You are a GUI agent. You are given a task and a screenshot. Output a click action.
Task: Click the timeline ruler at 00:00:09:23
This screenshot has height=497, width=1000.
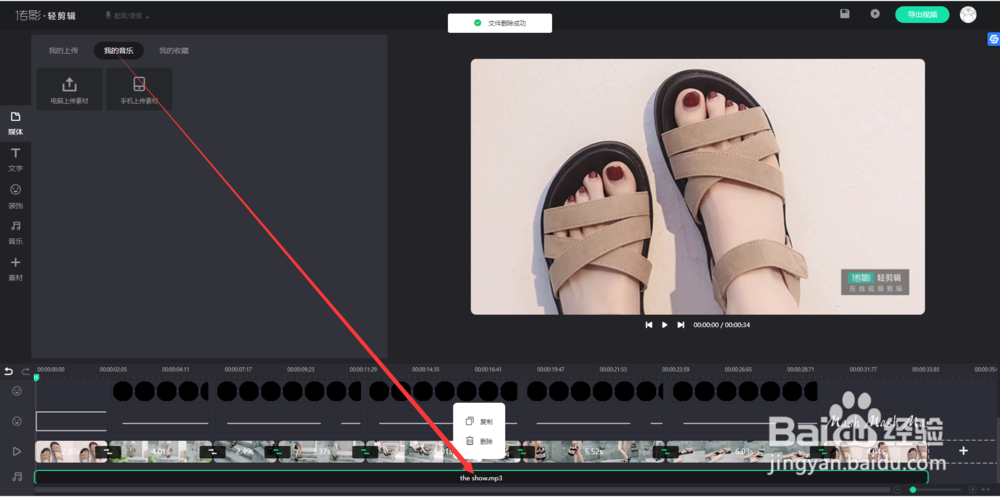pyautogui.click(x=300, y=369)
